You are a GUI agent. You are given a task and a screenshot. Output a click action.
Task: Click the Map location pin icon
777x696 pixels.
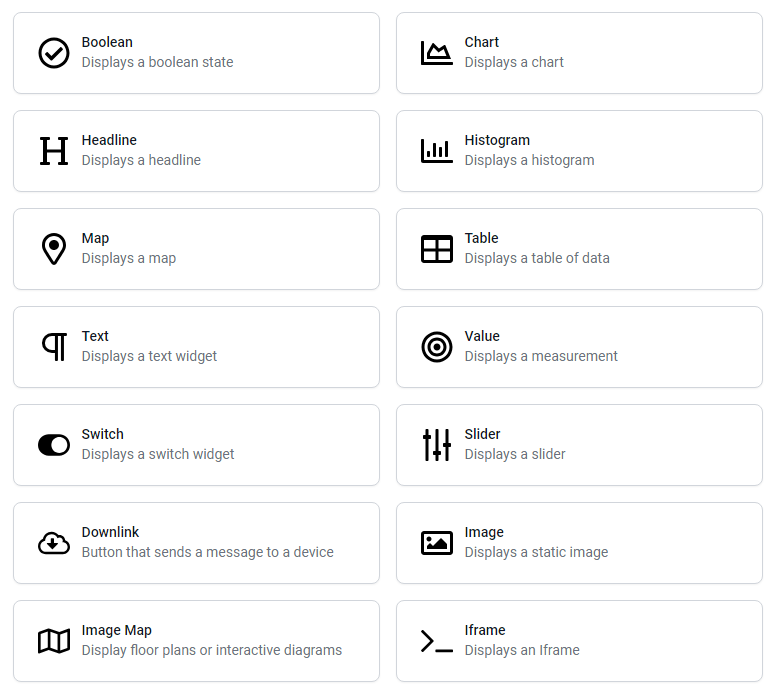click(x=54, y=249)
